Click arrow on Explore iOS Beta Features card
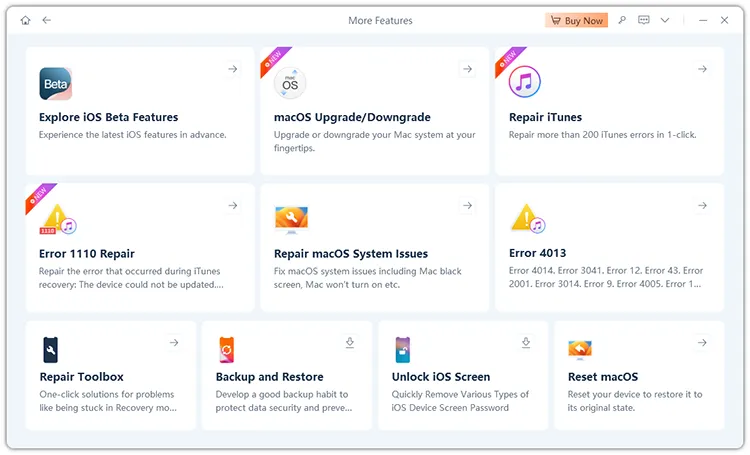Image resolution: width=750 pixels, height=455 pixels. coord(233,69)
